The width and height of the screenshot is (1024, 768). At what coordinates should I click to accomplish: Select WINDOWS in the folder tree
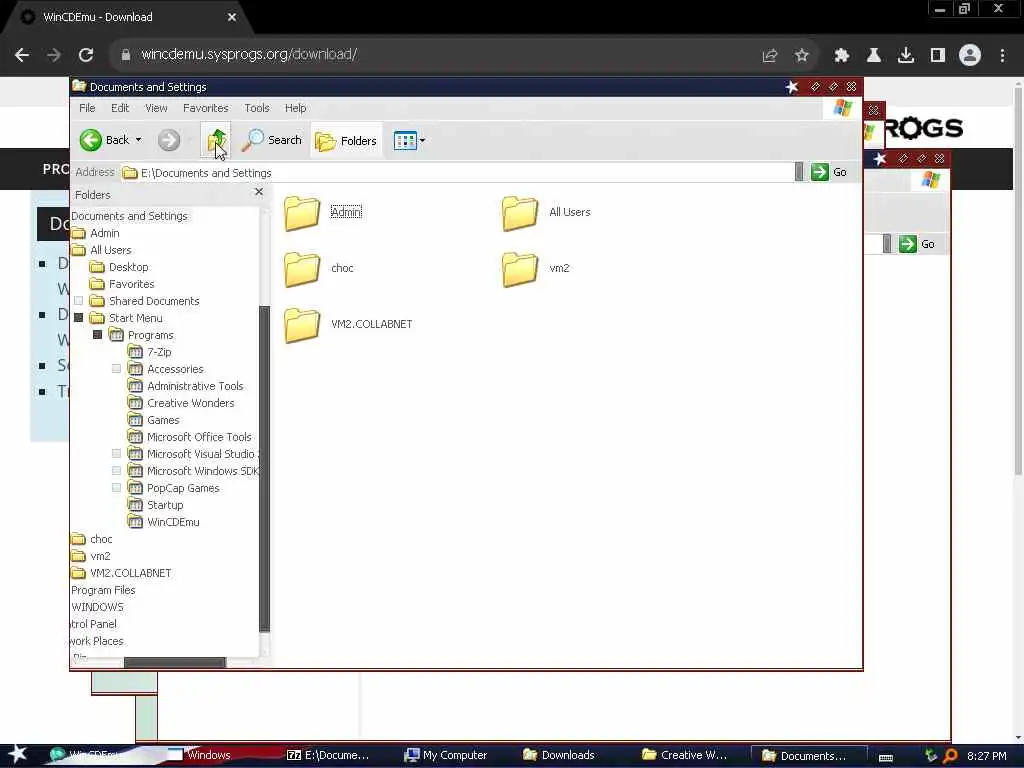[x=97, y=607]
